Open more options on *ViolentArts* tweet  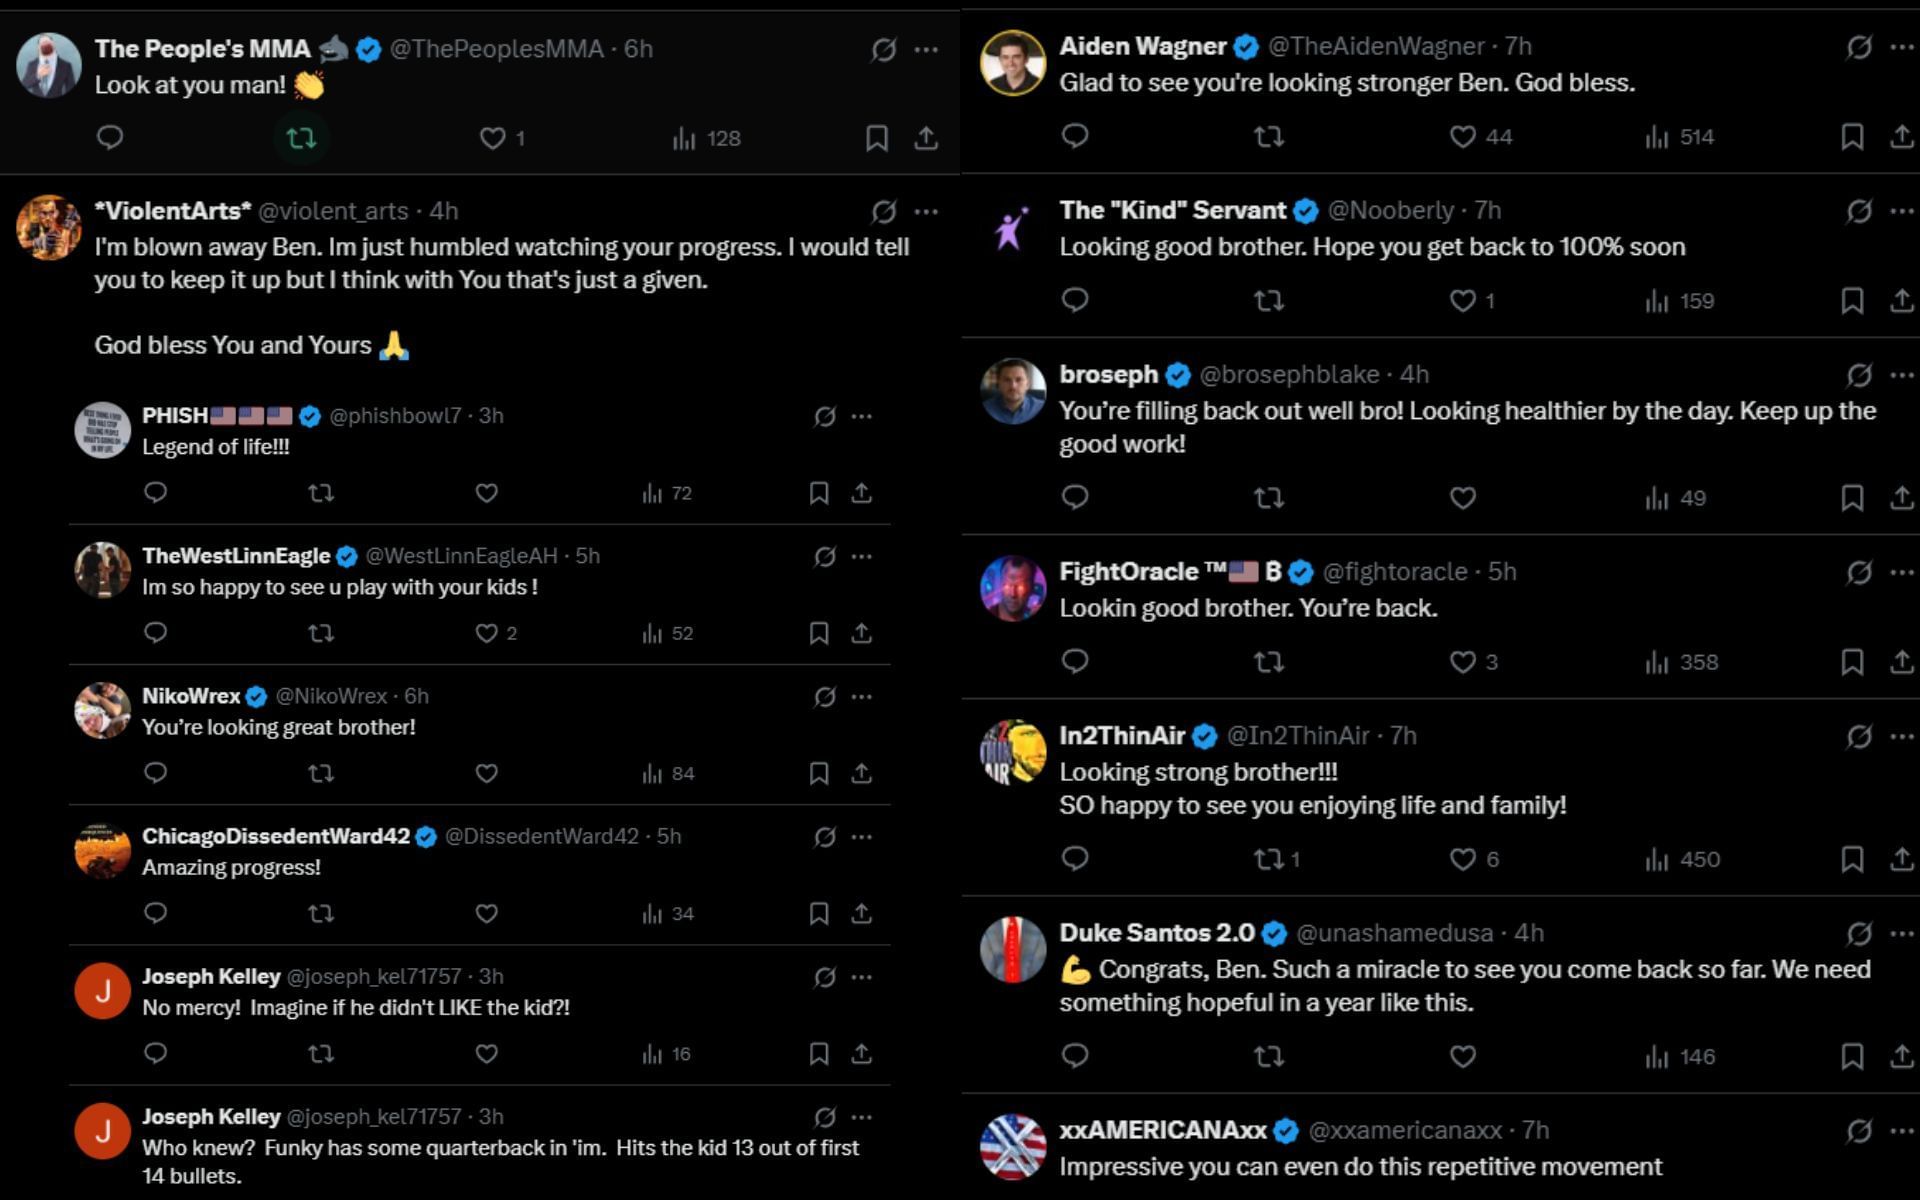926,211
